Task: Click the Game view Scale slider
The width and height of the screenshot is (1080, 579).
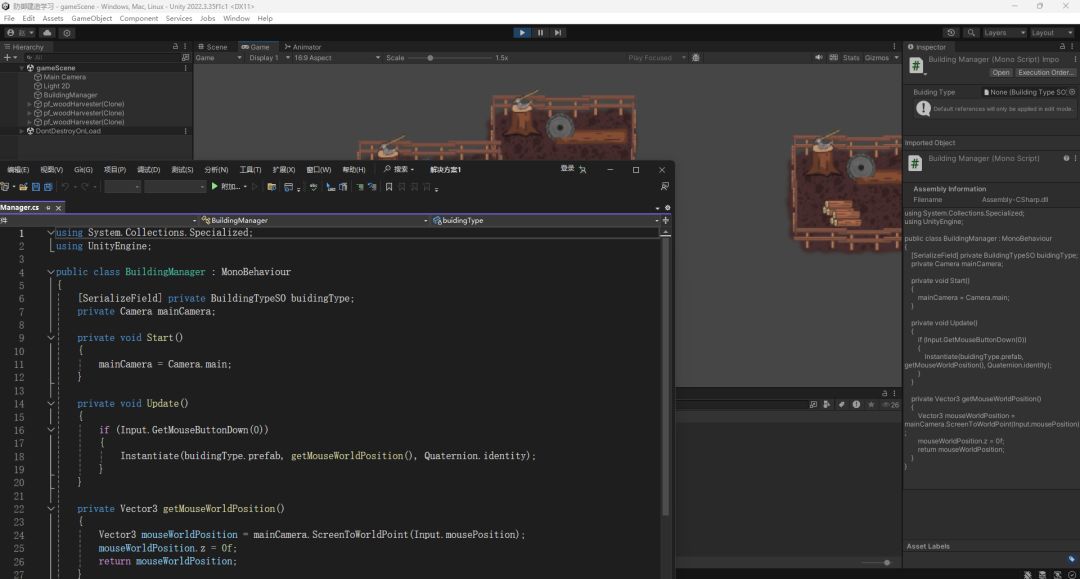Action: tap(431, 58)
